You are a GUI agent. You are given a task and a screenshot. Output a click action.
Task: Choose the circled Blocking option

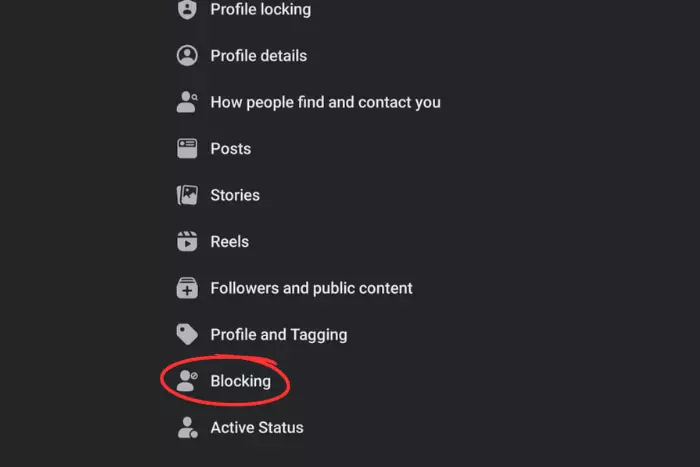[240, 381]
